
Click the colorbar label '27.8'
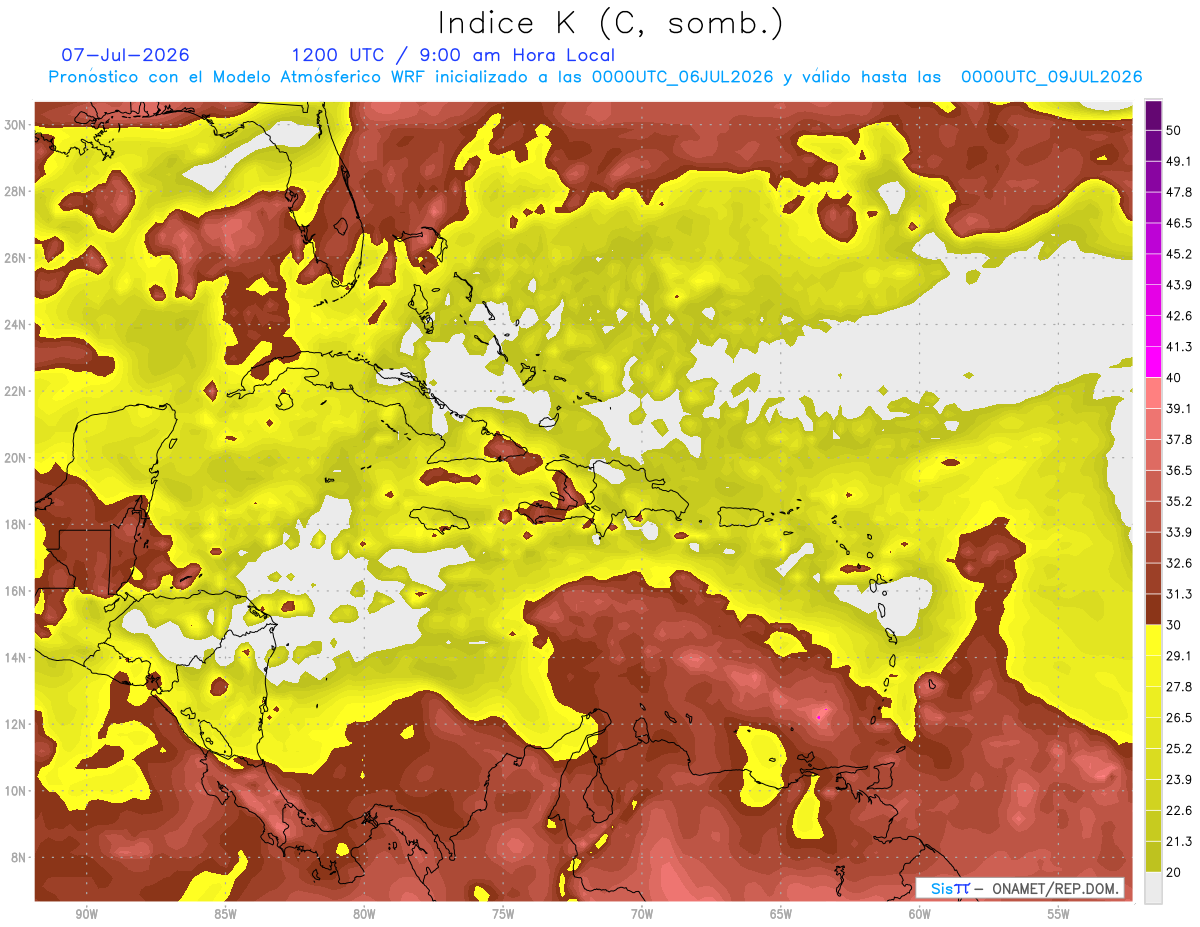(1179, 687)
